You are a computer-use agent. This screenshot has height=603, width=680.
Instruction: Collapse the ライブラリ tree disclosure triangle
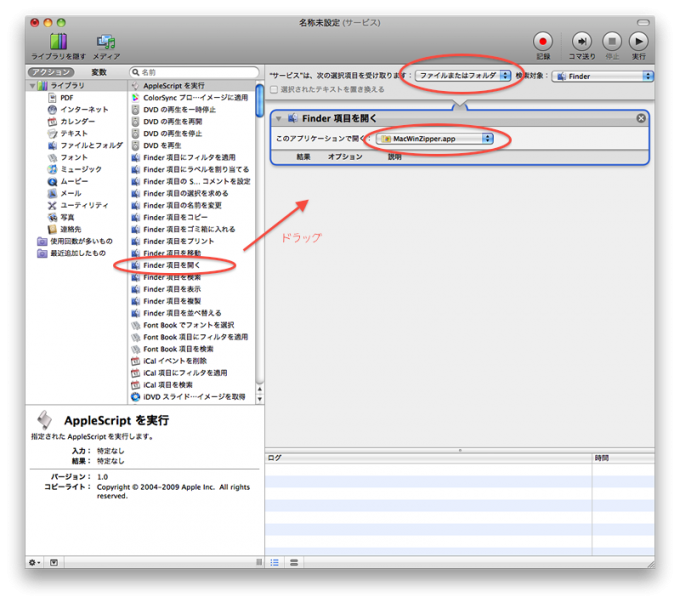point(31,86)
